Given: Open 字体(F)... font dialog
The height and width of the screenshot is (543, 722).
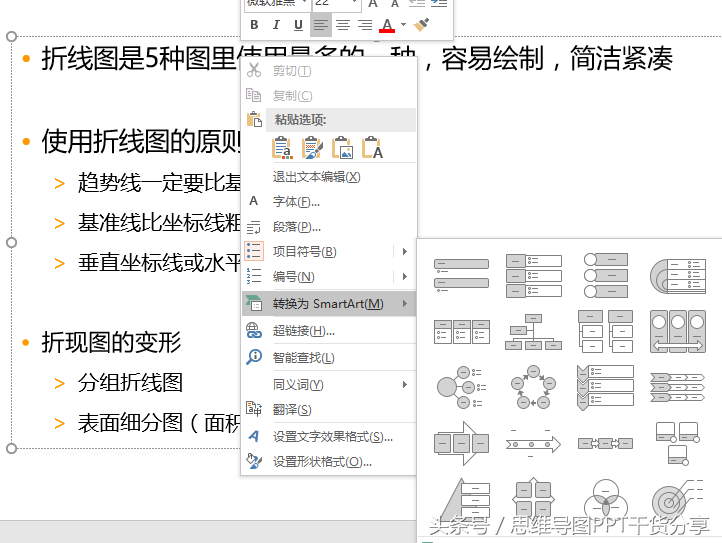Looking at the screenshot, I should click(x=329, y=202).
